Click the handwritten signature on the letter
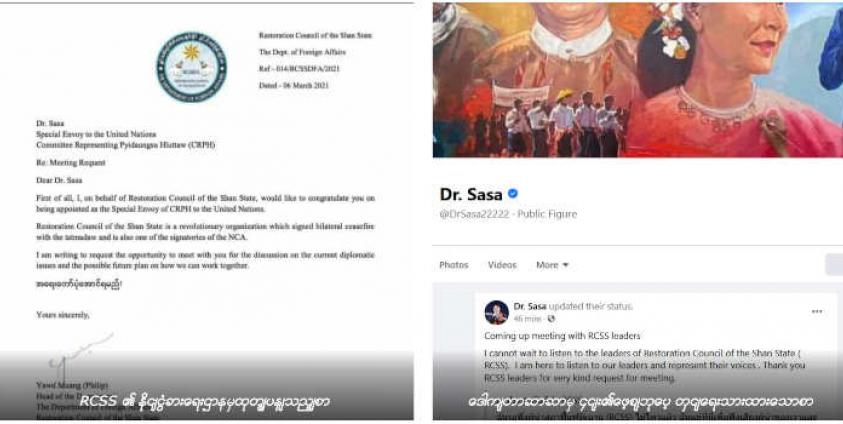843x424 pixels. [x=81, y=355]
